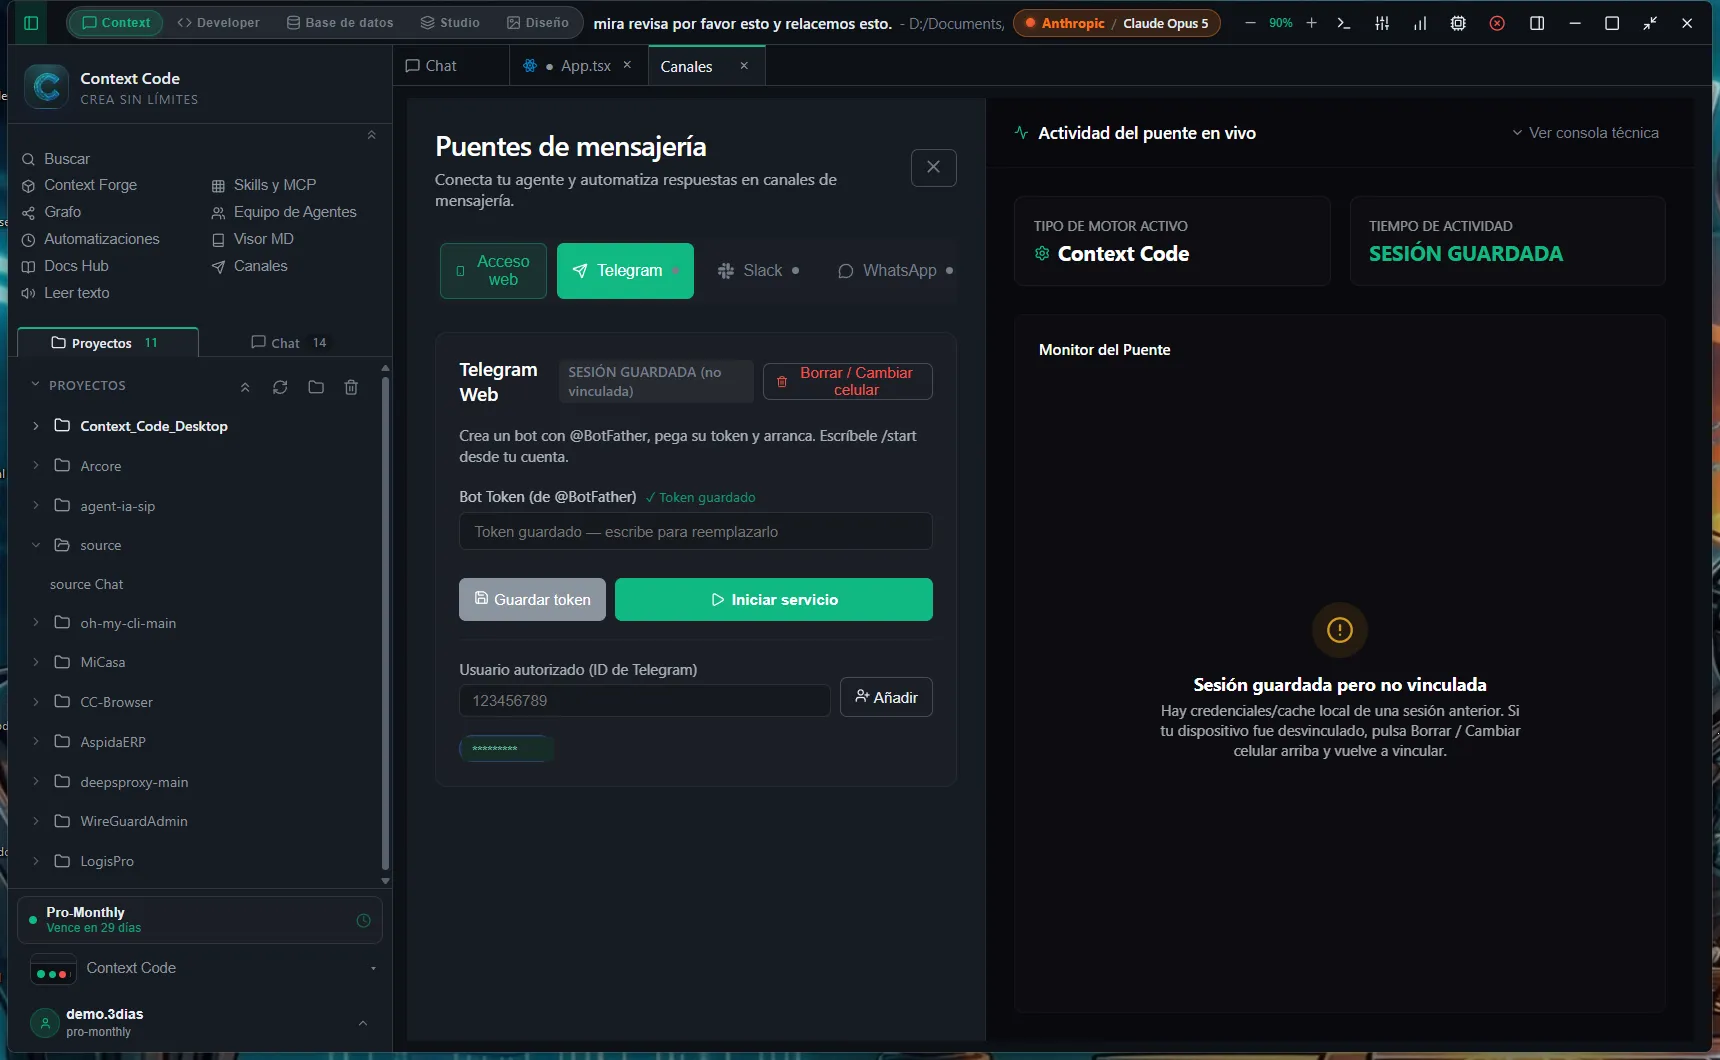1720x1060 pixels.
Task: Collapse the PROYECTOS section
Action: (x=35, y=385)
